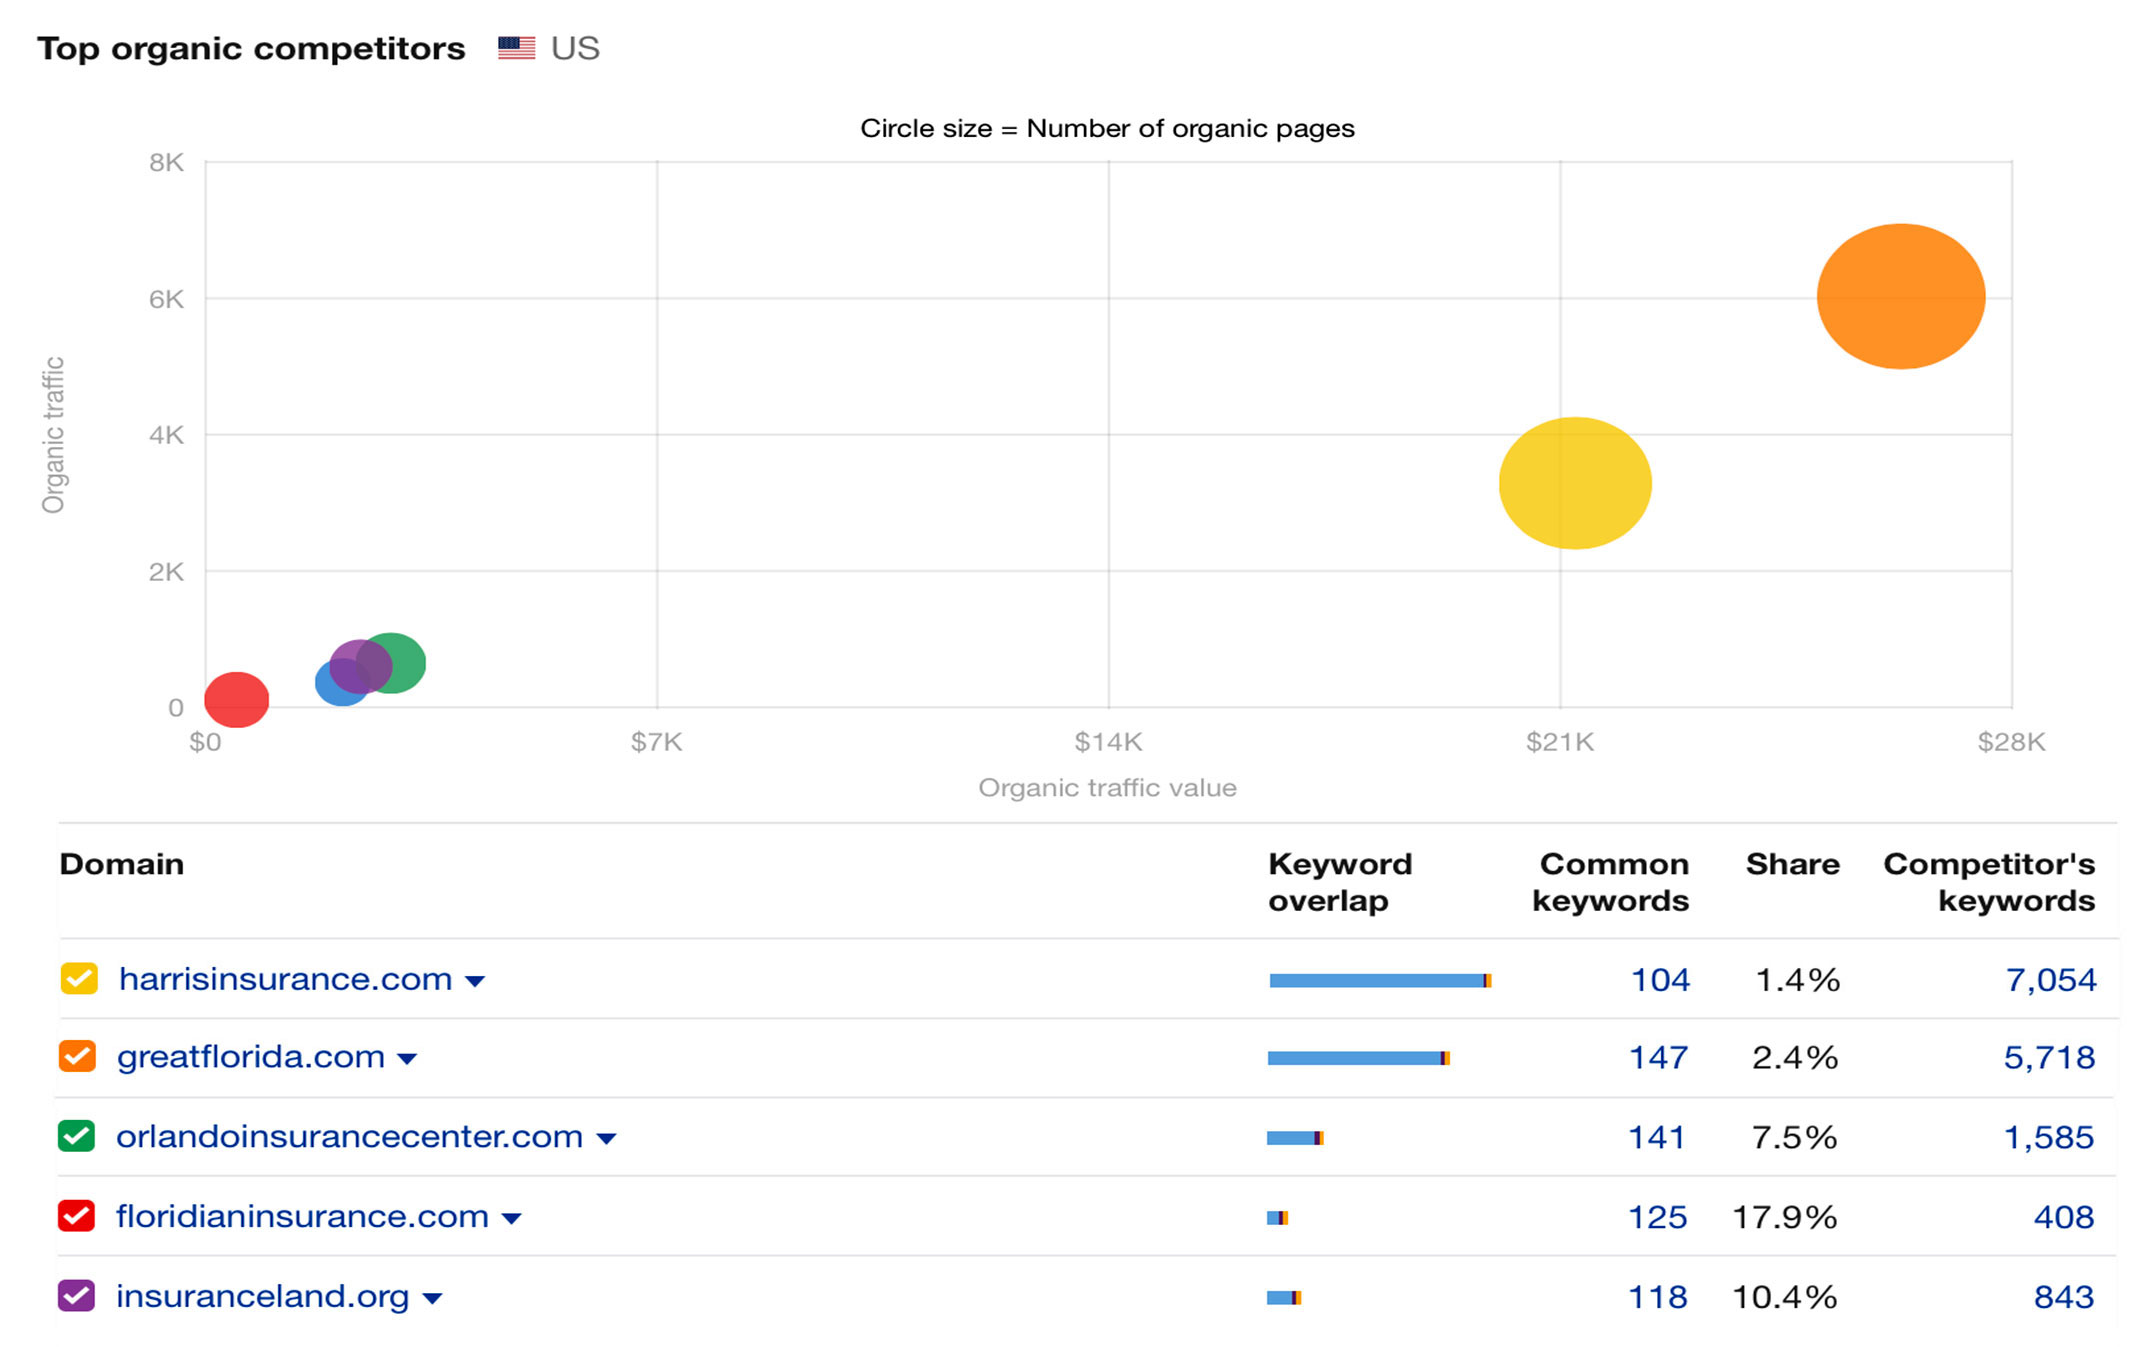
Task: Click the vertical Organic traffic axis label
Action: [53, 435]
